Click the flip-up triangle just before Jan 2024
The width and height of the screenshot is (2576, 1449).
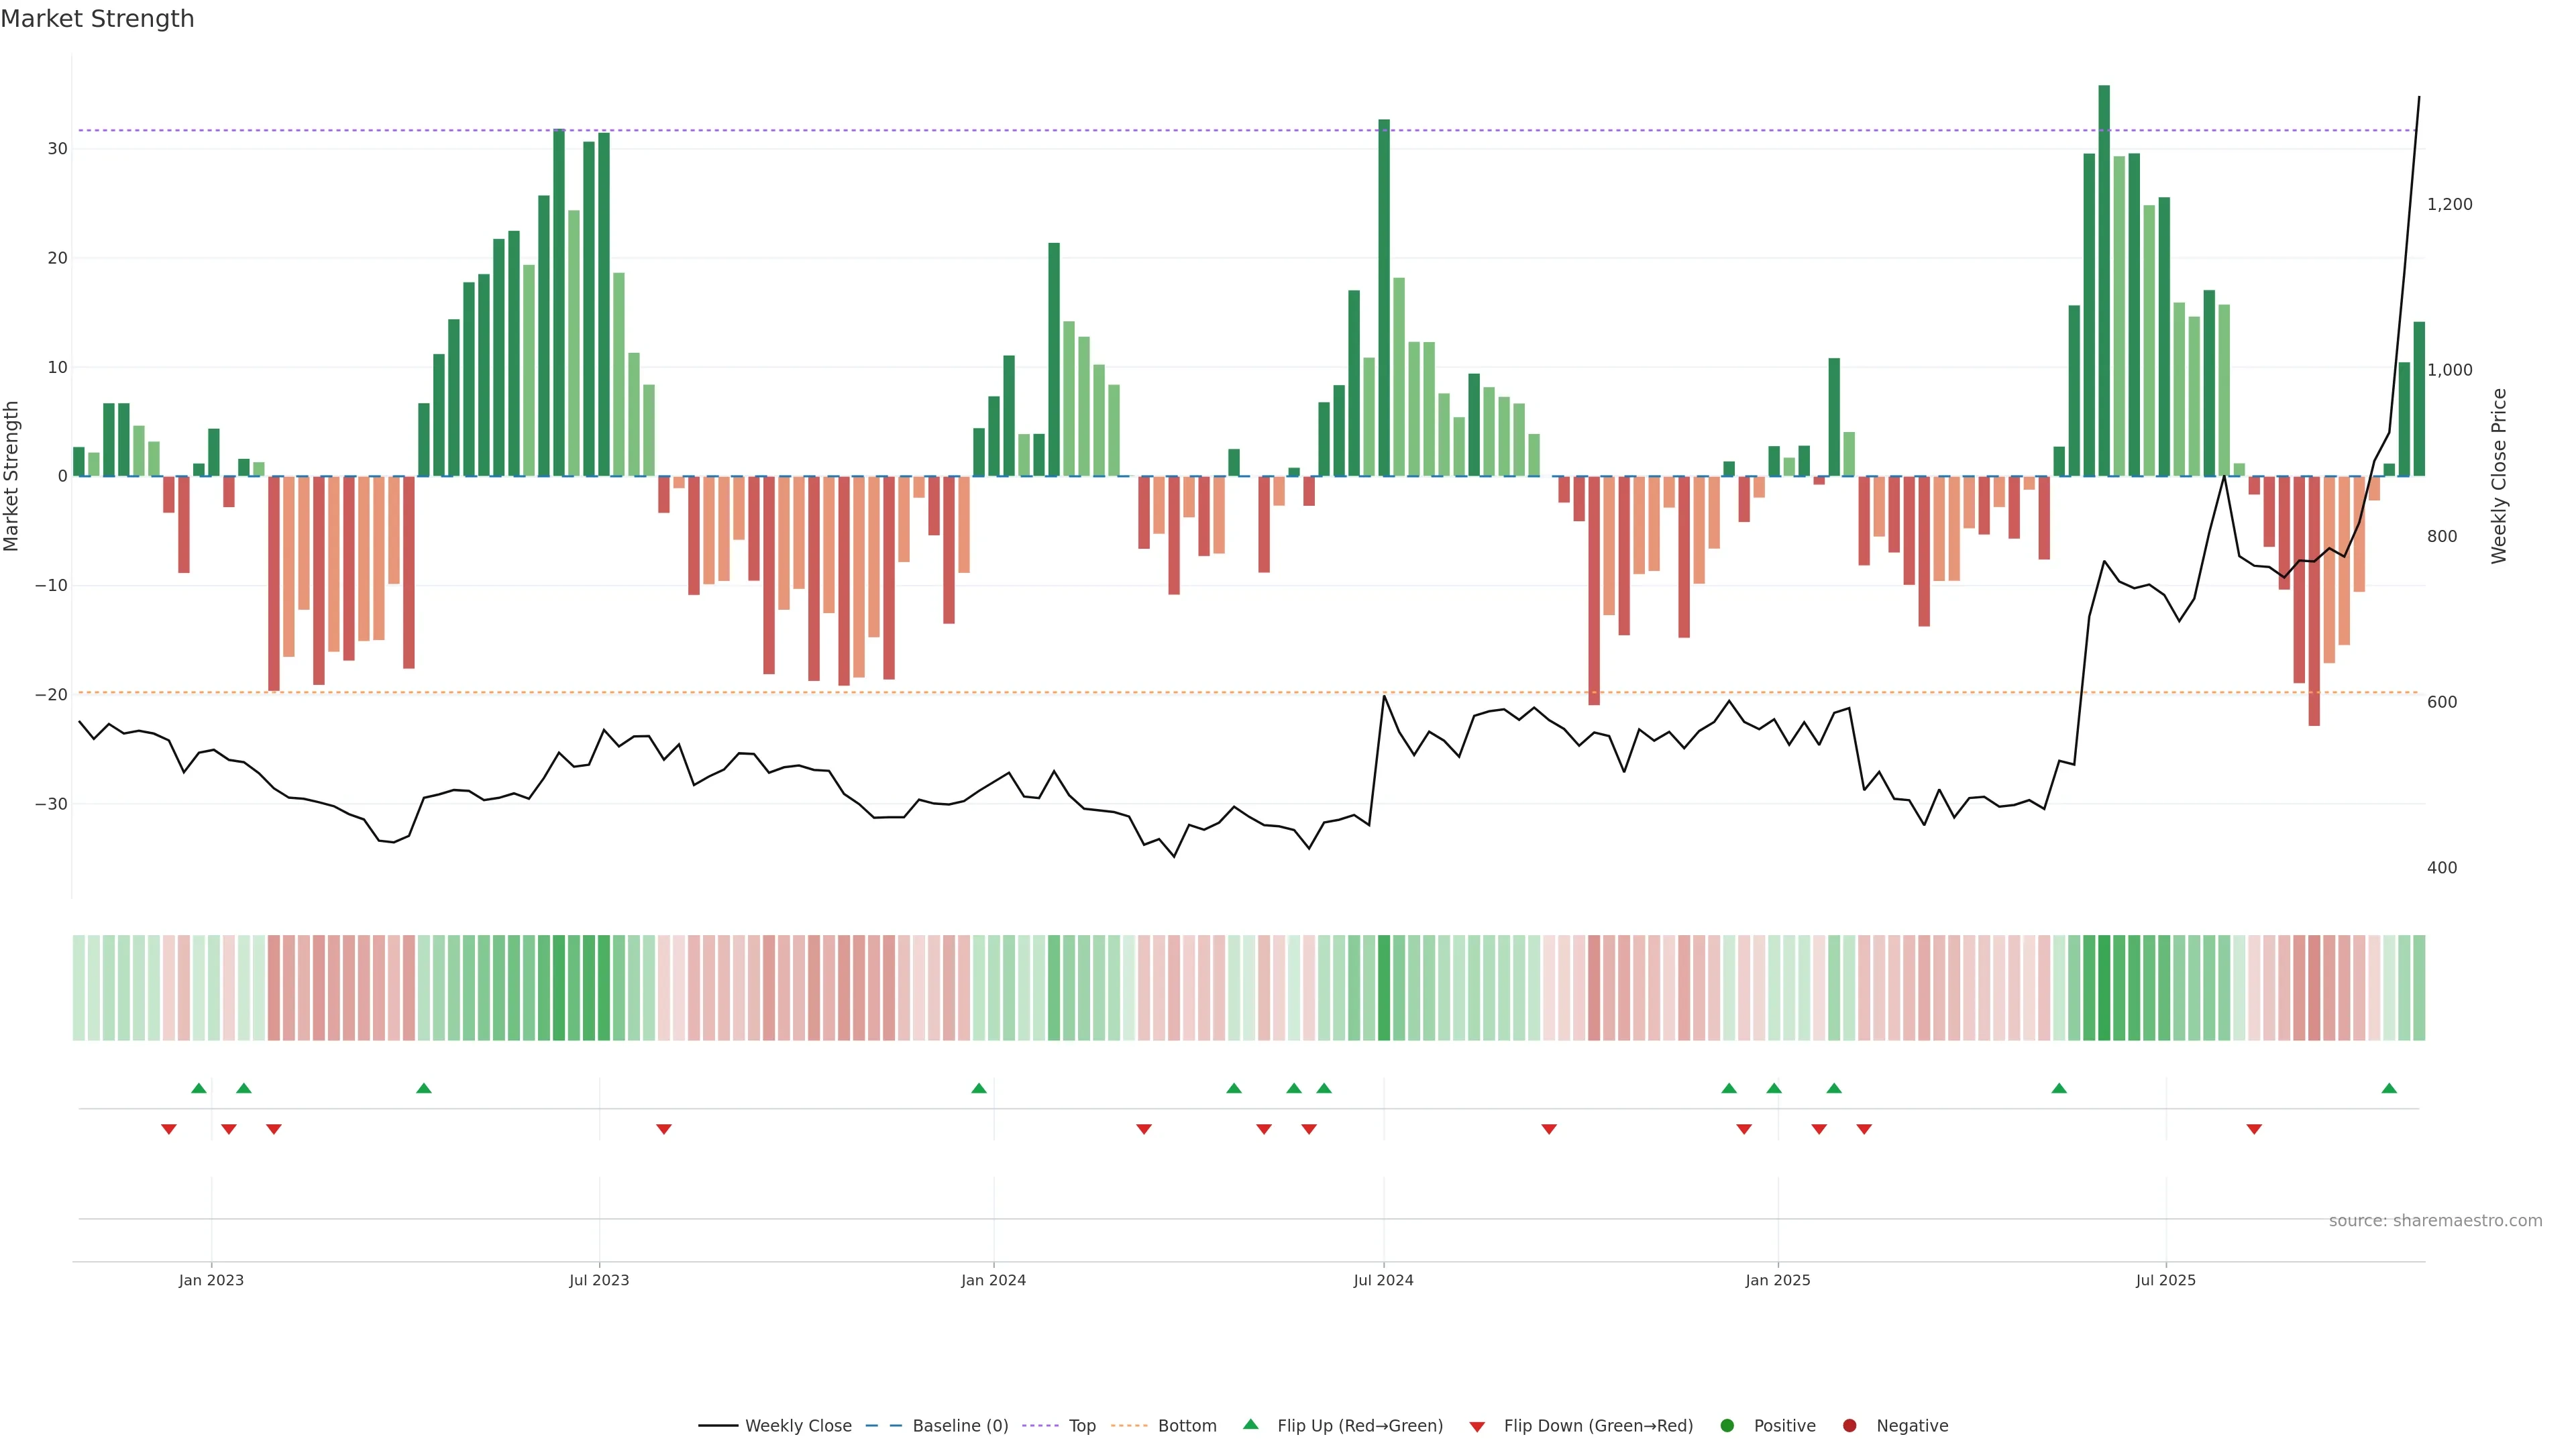(979, 1088)
